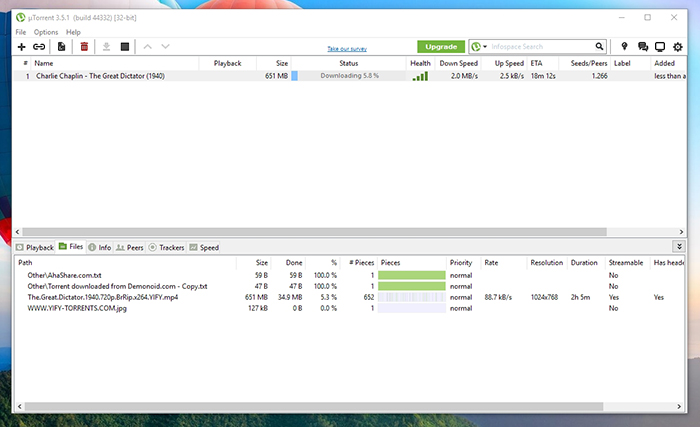Select The.Great.Dictator.1940.720p.BrRip.x264.YIFY.mp4 file
This screenshot has height=427, width=700.
[103, 297]
